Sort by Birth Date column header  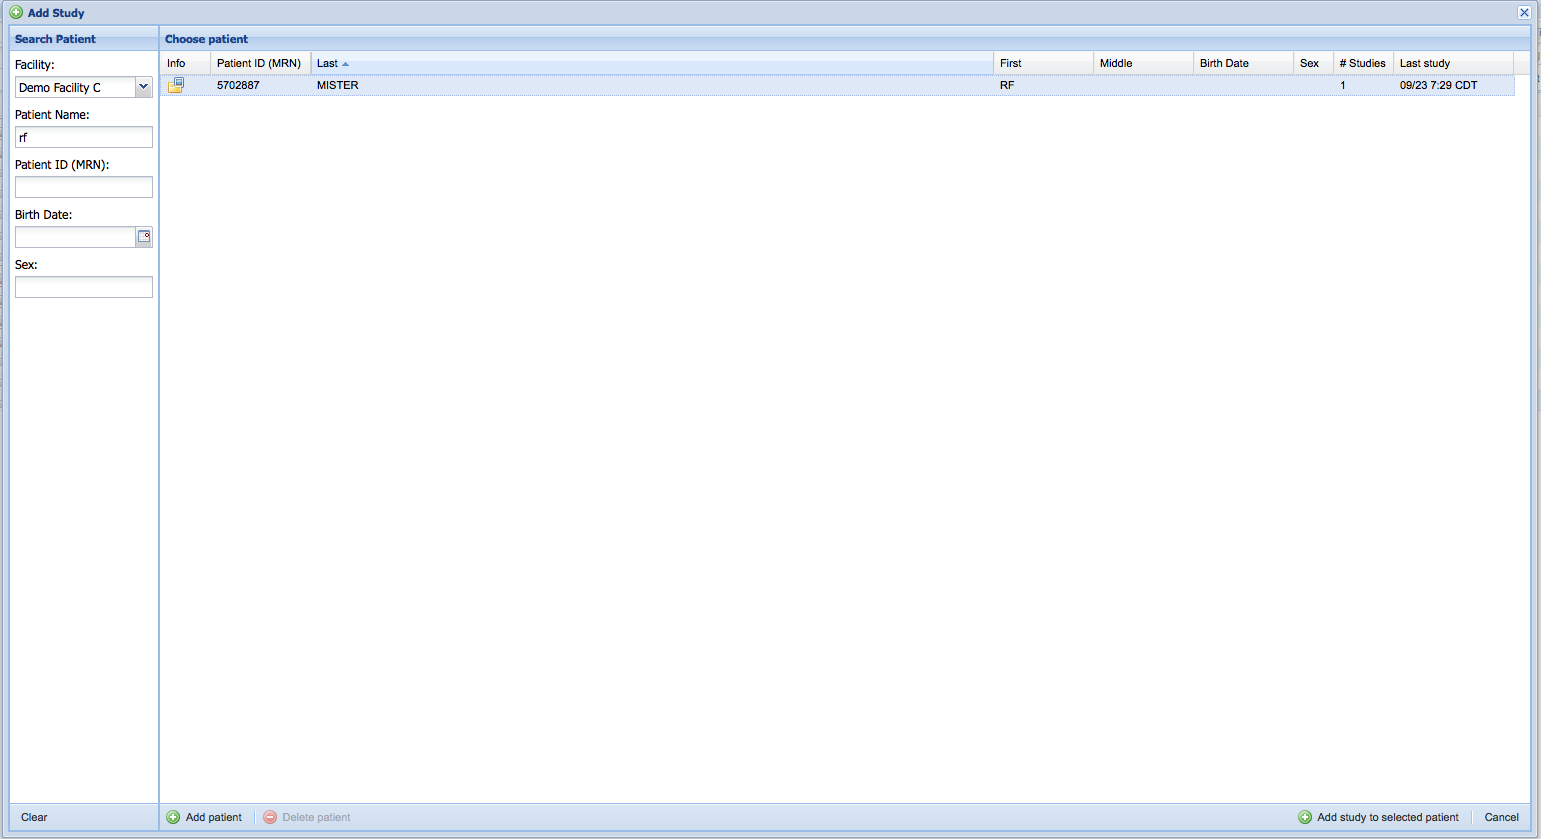coord(1243,63)
